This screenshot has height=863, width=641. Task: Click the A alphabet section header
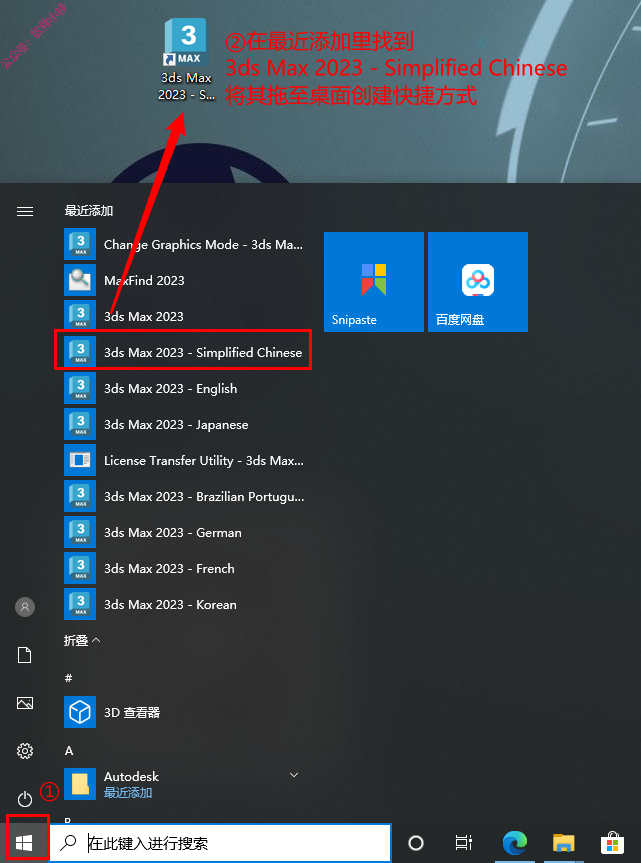pos(69,751)
